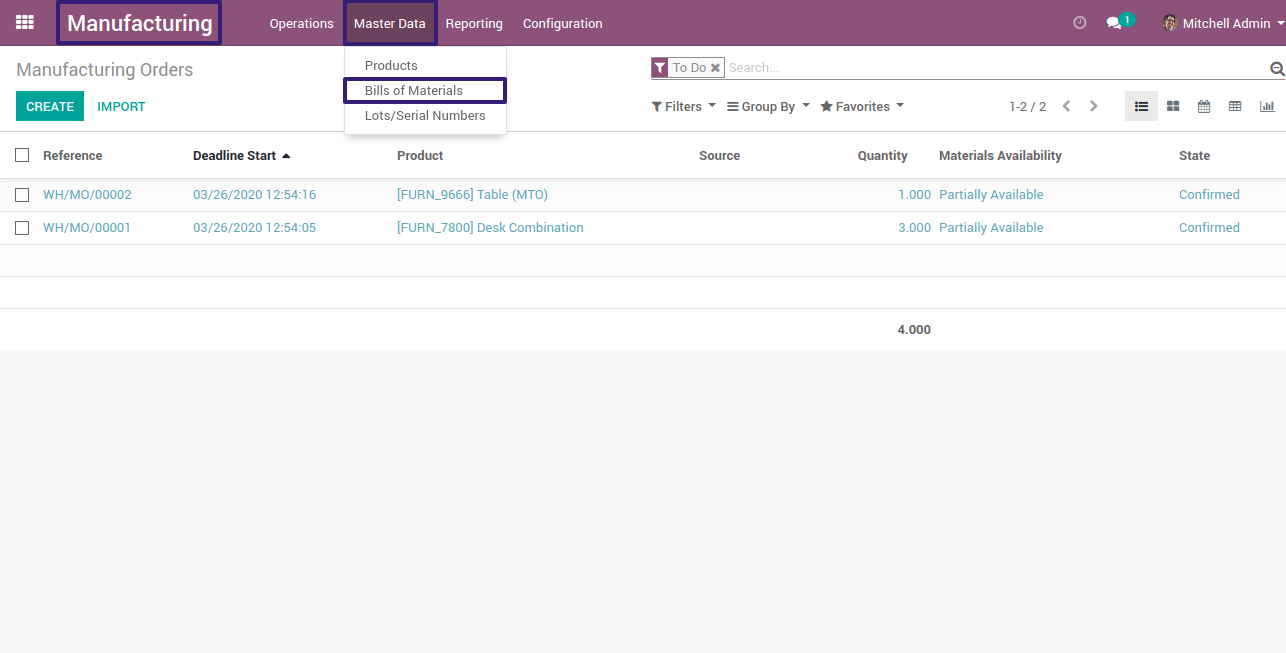The width and height of the screenshot is (1286, 653).
Task: Click into the Search field
Action: (995, 68)
